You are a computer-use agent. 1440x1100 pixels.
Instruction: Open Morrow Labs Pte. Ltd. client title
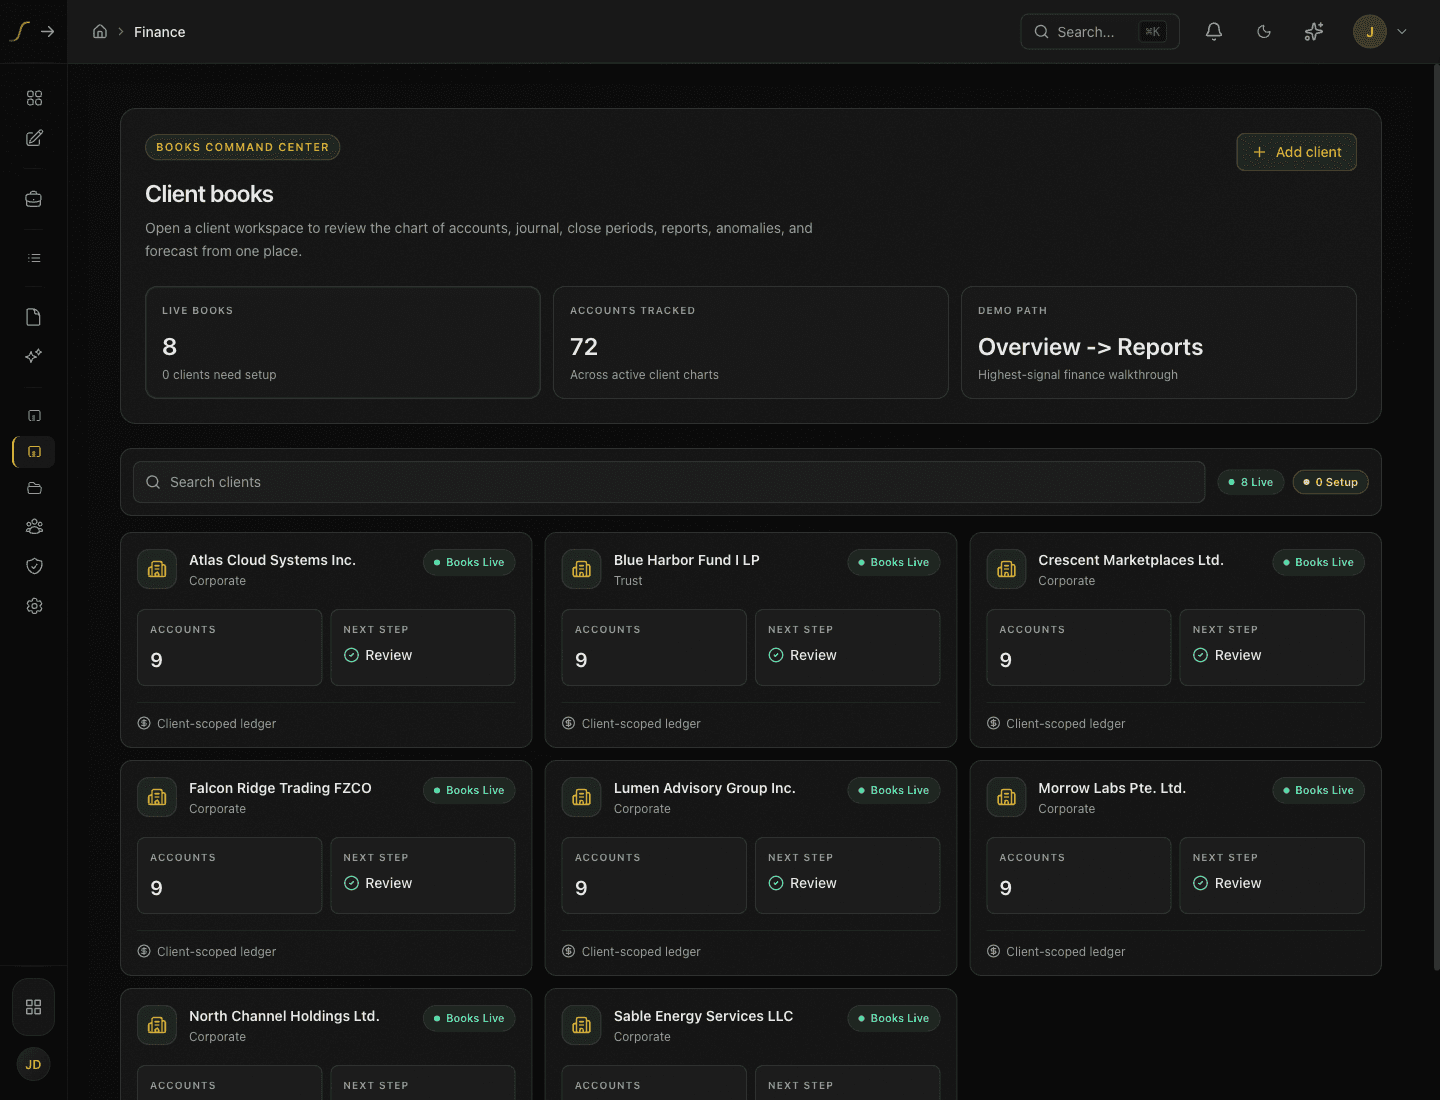pos(1112,788)
